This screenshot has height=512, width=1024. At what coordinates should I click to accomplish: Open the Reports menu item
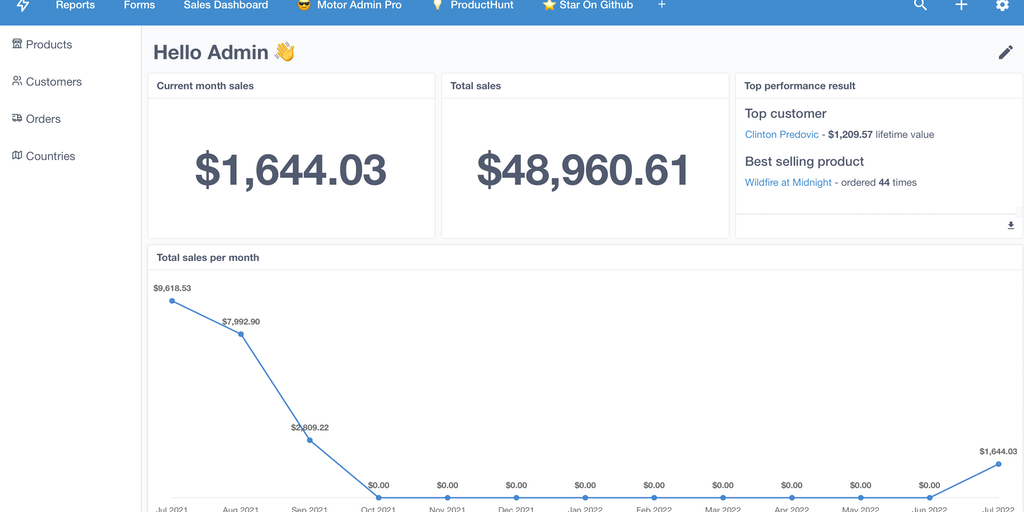75,6
